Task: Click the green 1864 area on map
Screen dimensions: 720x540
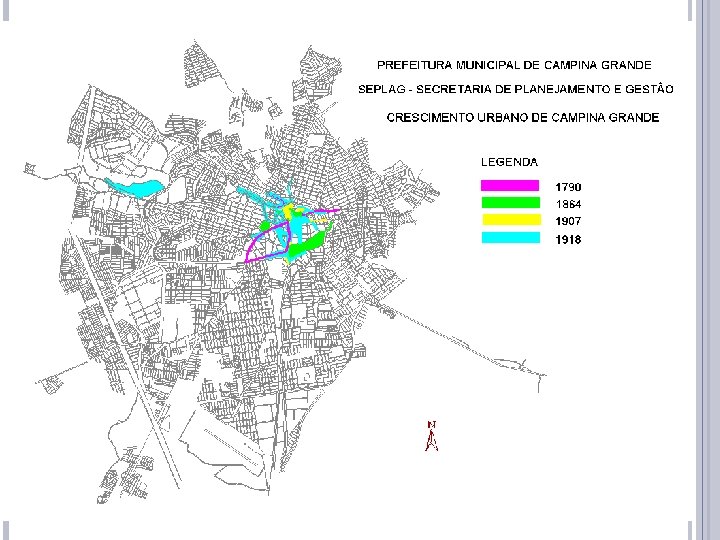Action: (305, 243)
